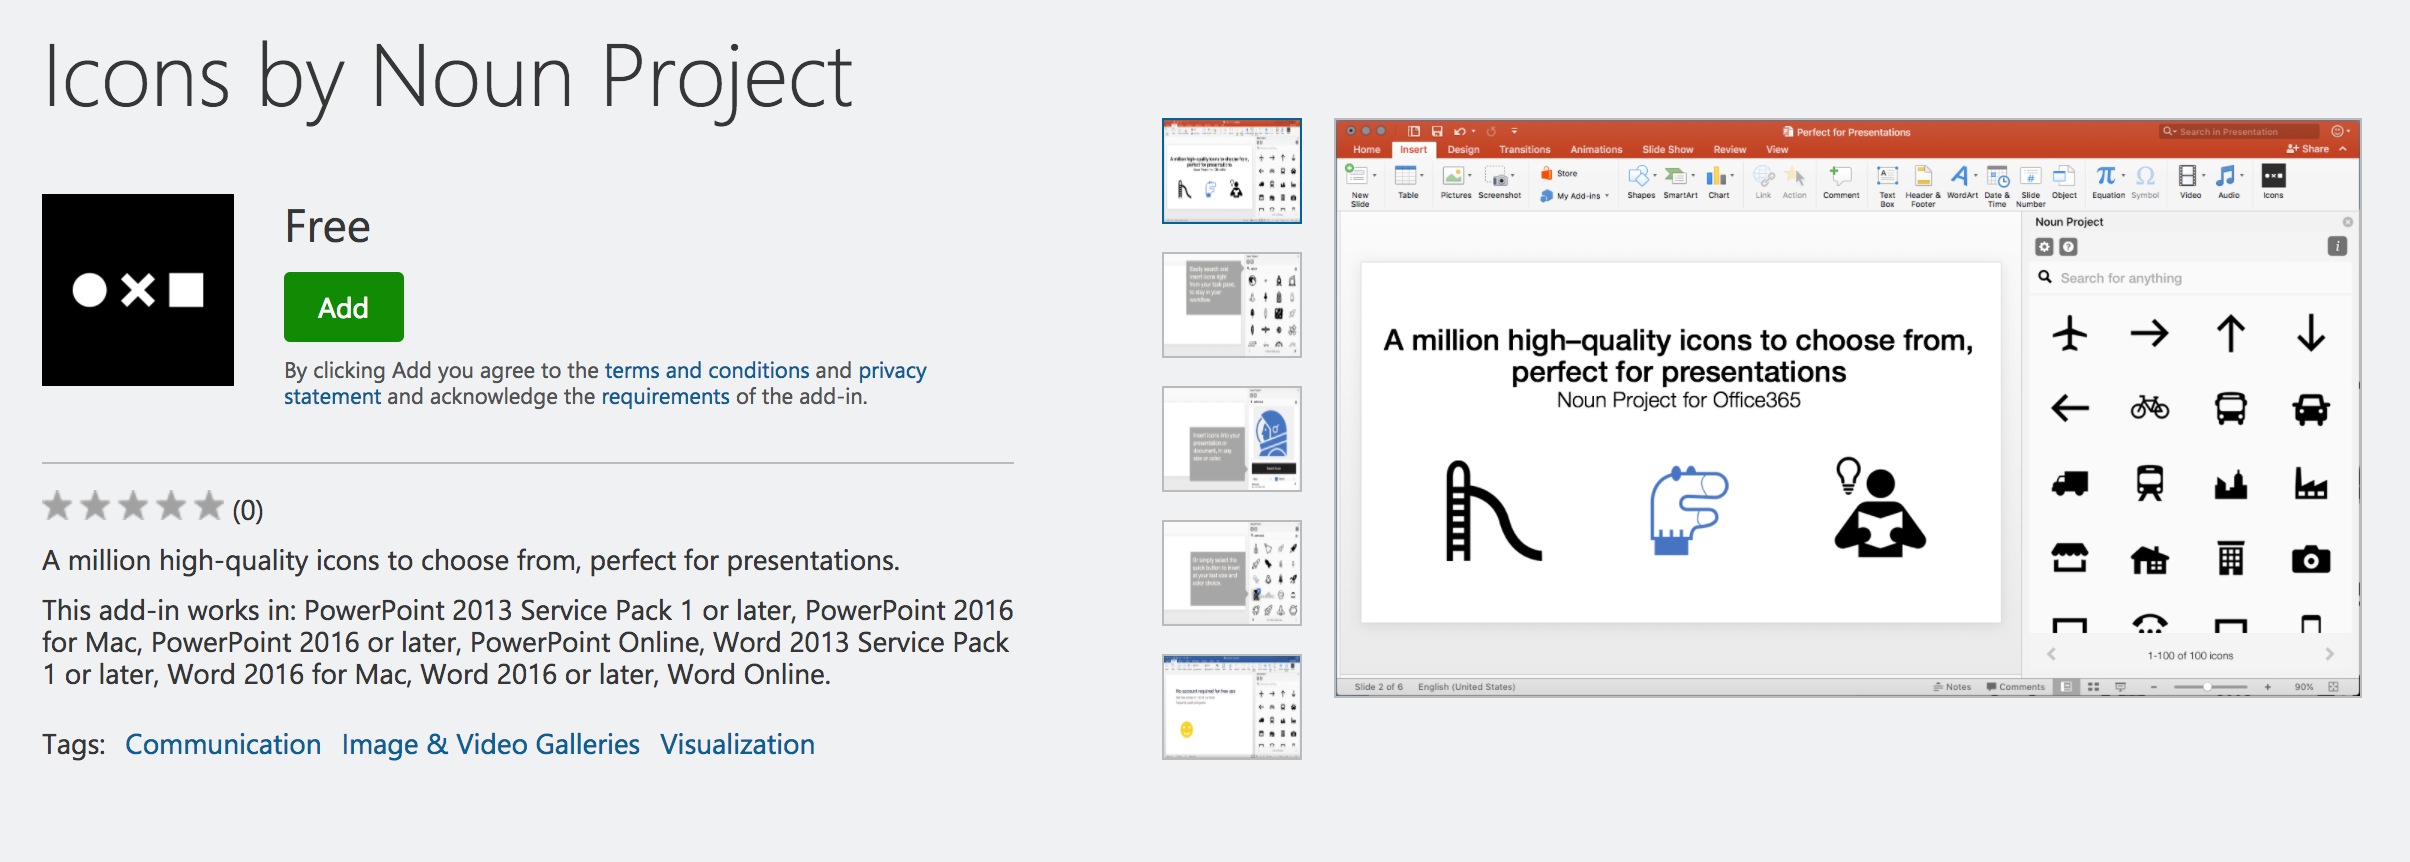This screenshot has width=2410, height=862.
Task: Insert a SmartArt graphic from the ribbon
Action: point(1680,183)
